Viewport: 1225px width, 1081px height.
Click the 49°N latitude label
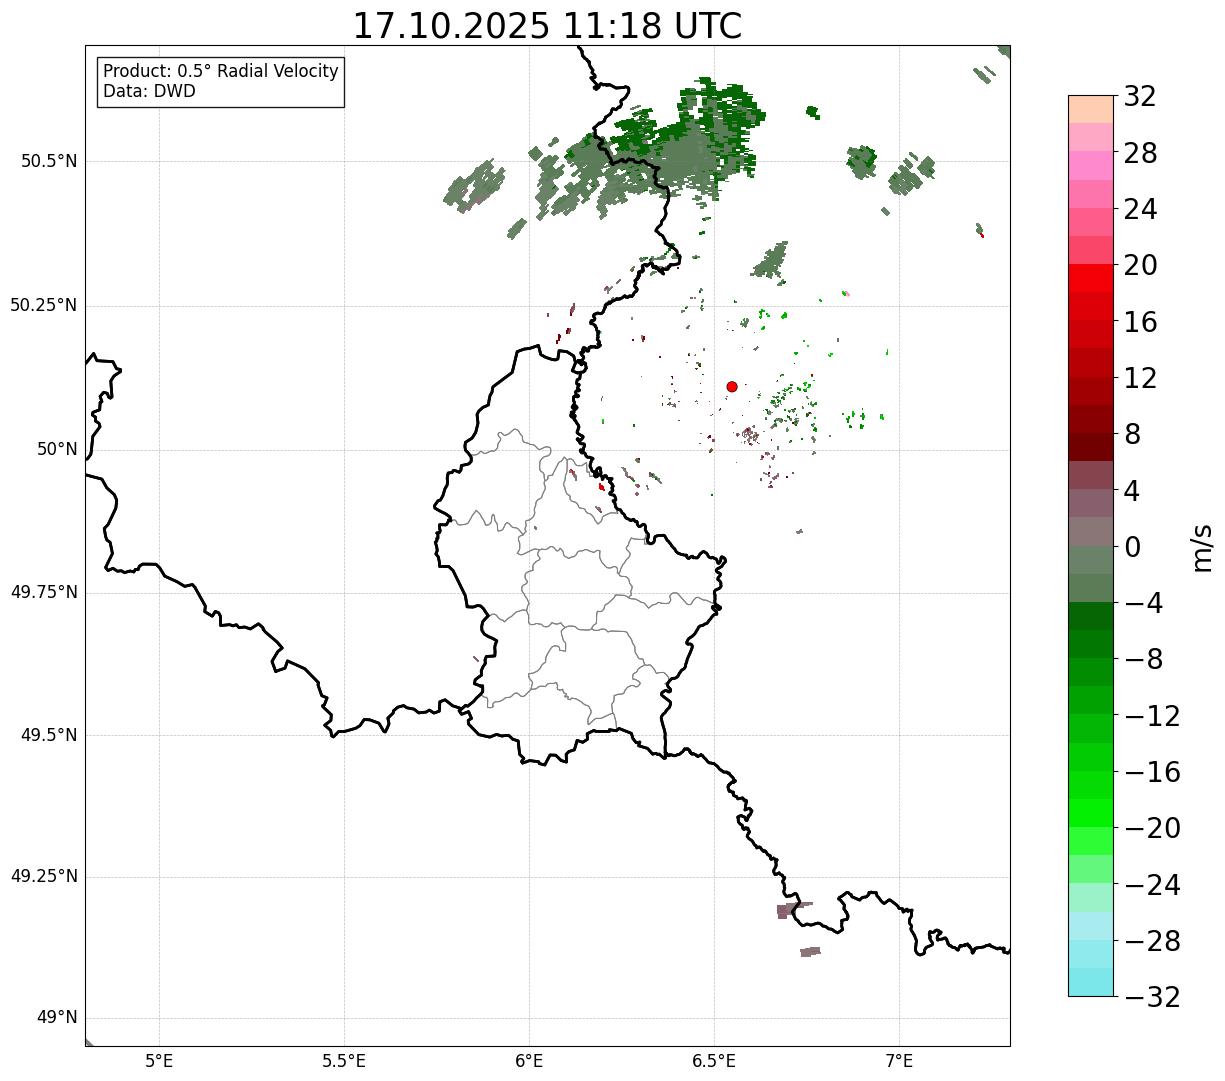point(58,1018)
